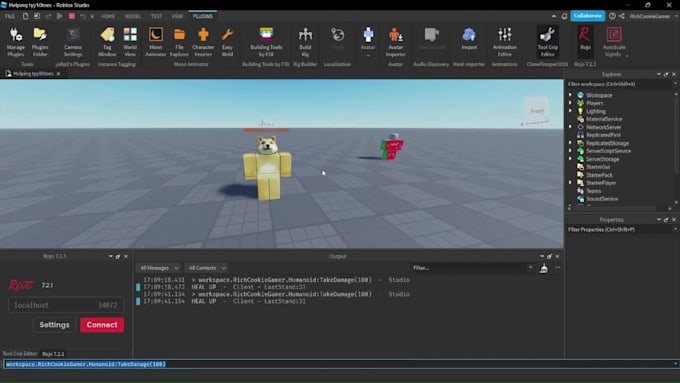Expand the ReplicatedStorage node

pos(570,143)
